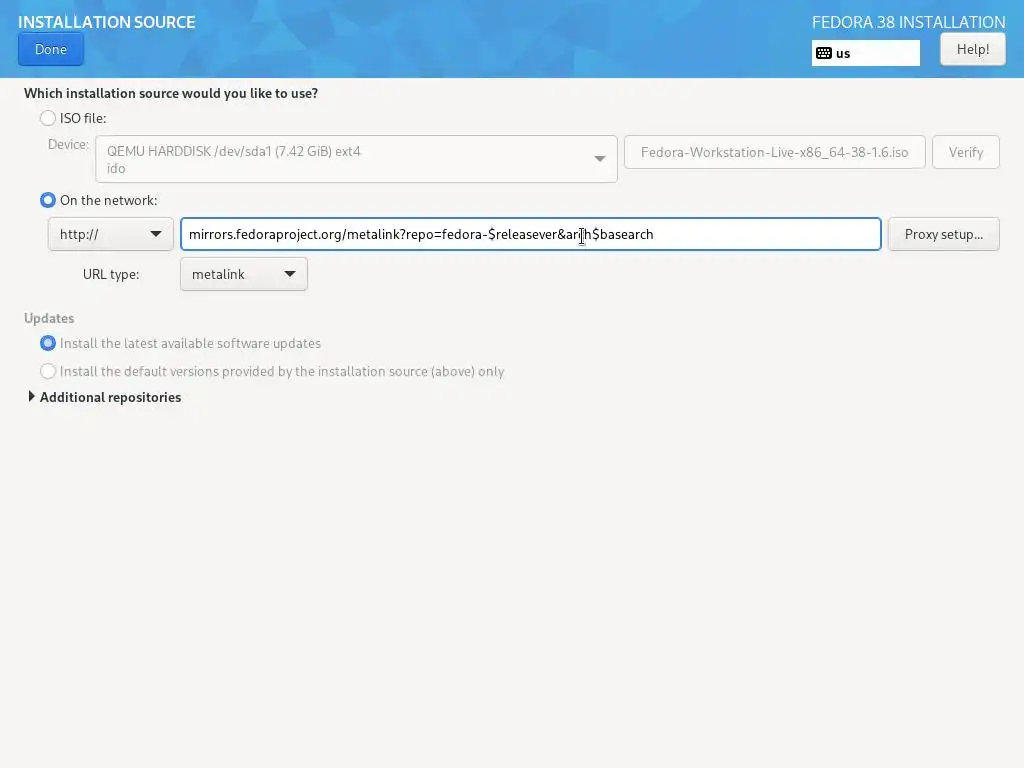The image size is (1024, 768).
Task: Click into the mirrors.fedoraproject.org URL field
Action: coord(530,234)
